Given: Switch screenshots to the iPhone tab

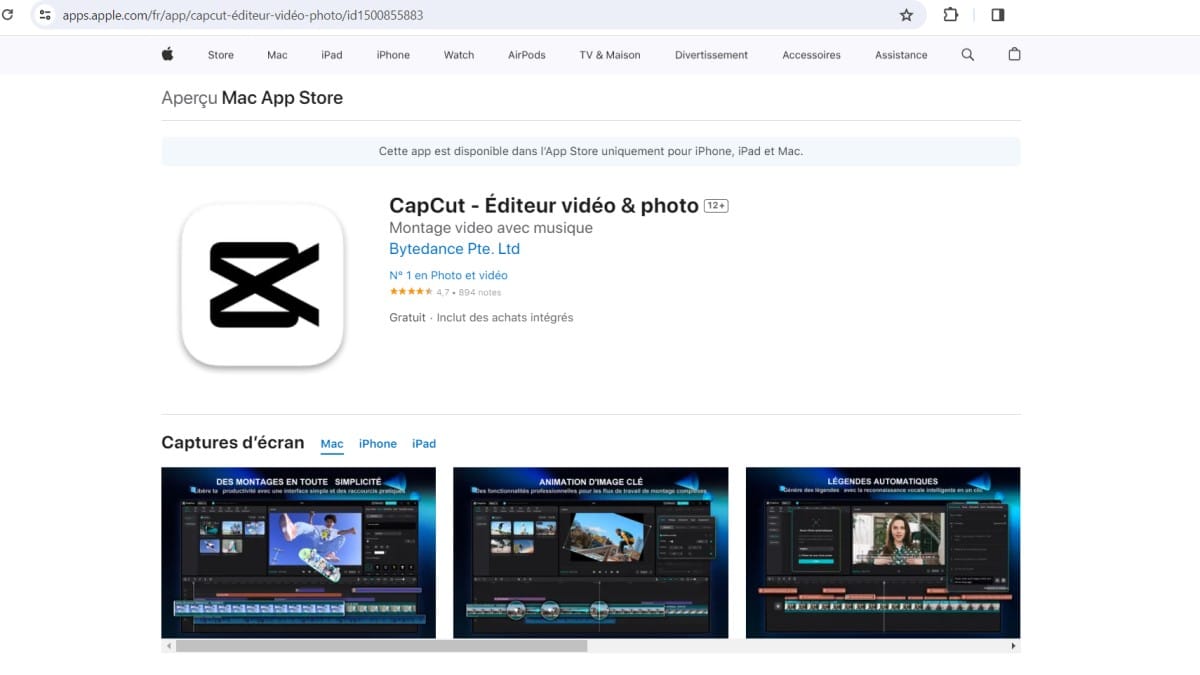Looking at the screenshot, I should 377,444.
